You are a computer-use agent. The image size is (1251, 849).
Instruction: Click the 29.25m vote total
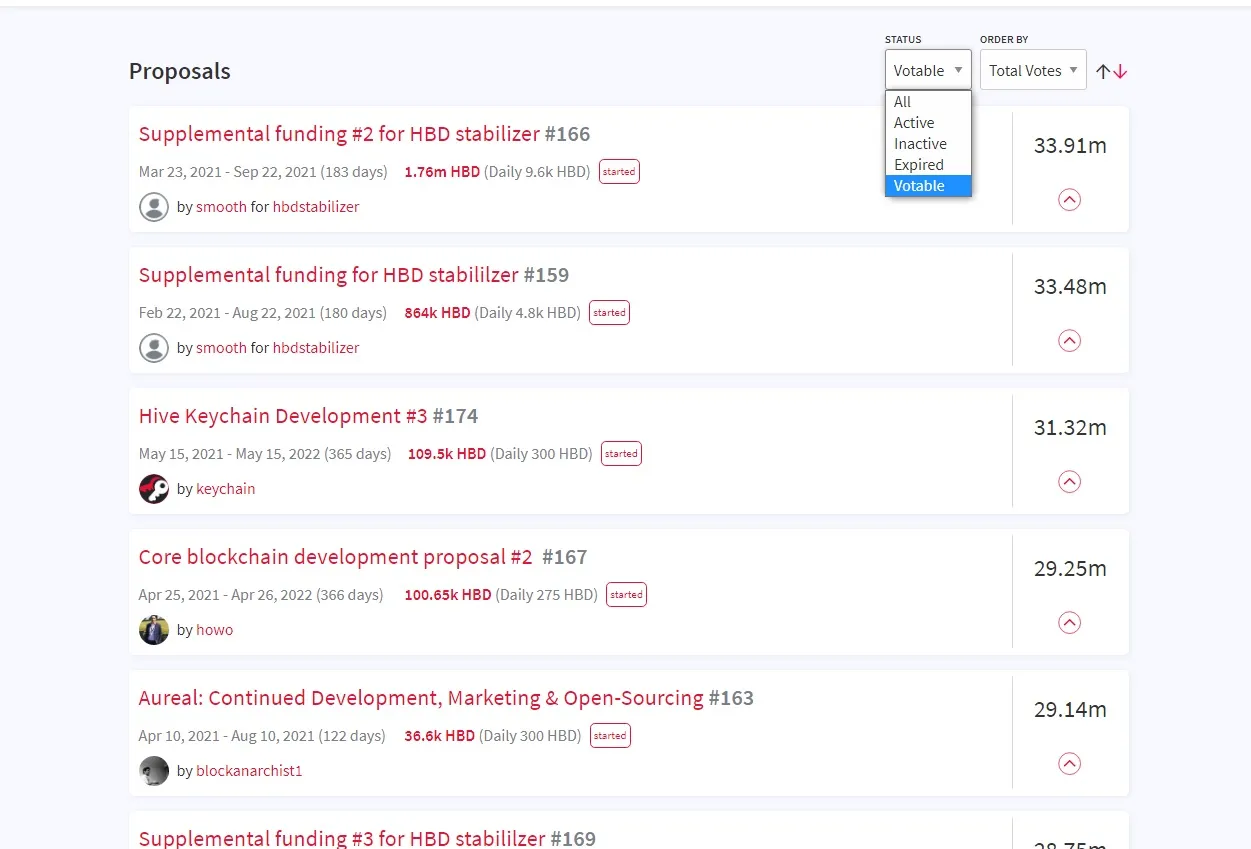click(1070, 569)
